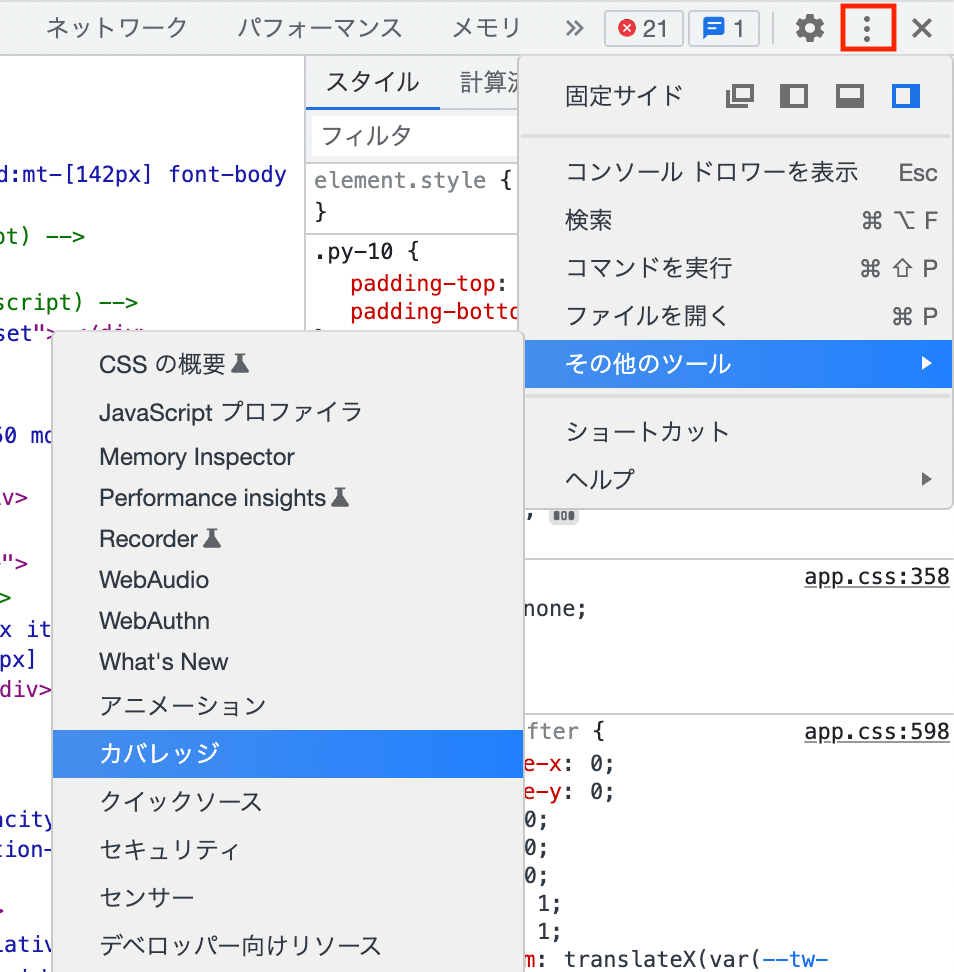
Task: Open the app.css:358 source link
Action: point(876,575)
